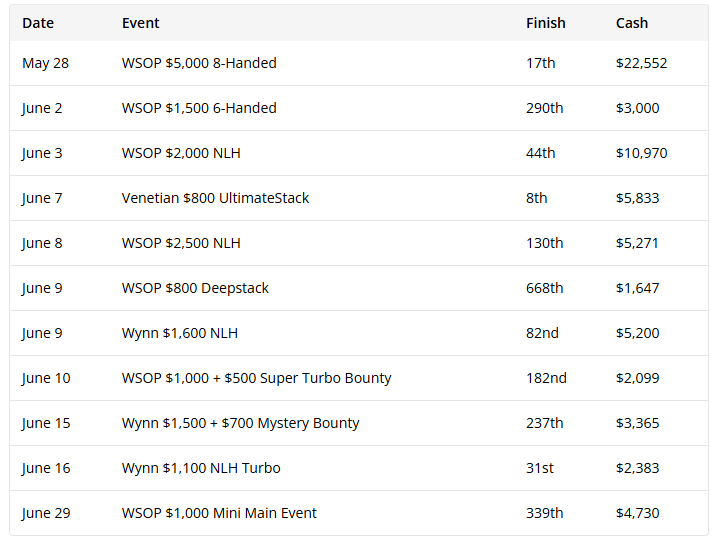The height and width of the screenshot is (540, 720).
Task: Select the Wynn $1,600 NLH event
Action: tap(180, 333)
